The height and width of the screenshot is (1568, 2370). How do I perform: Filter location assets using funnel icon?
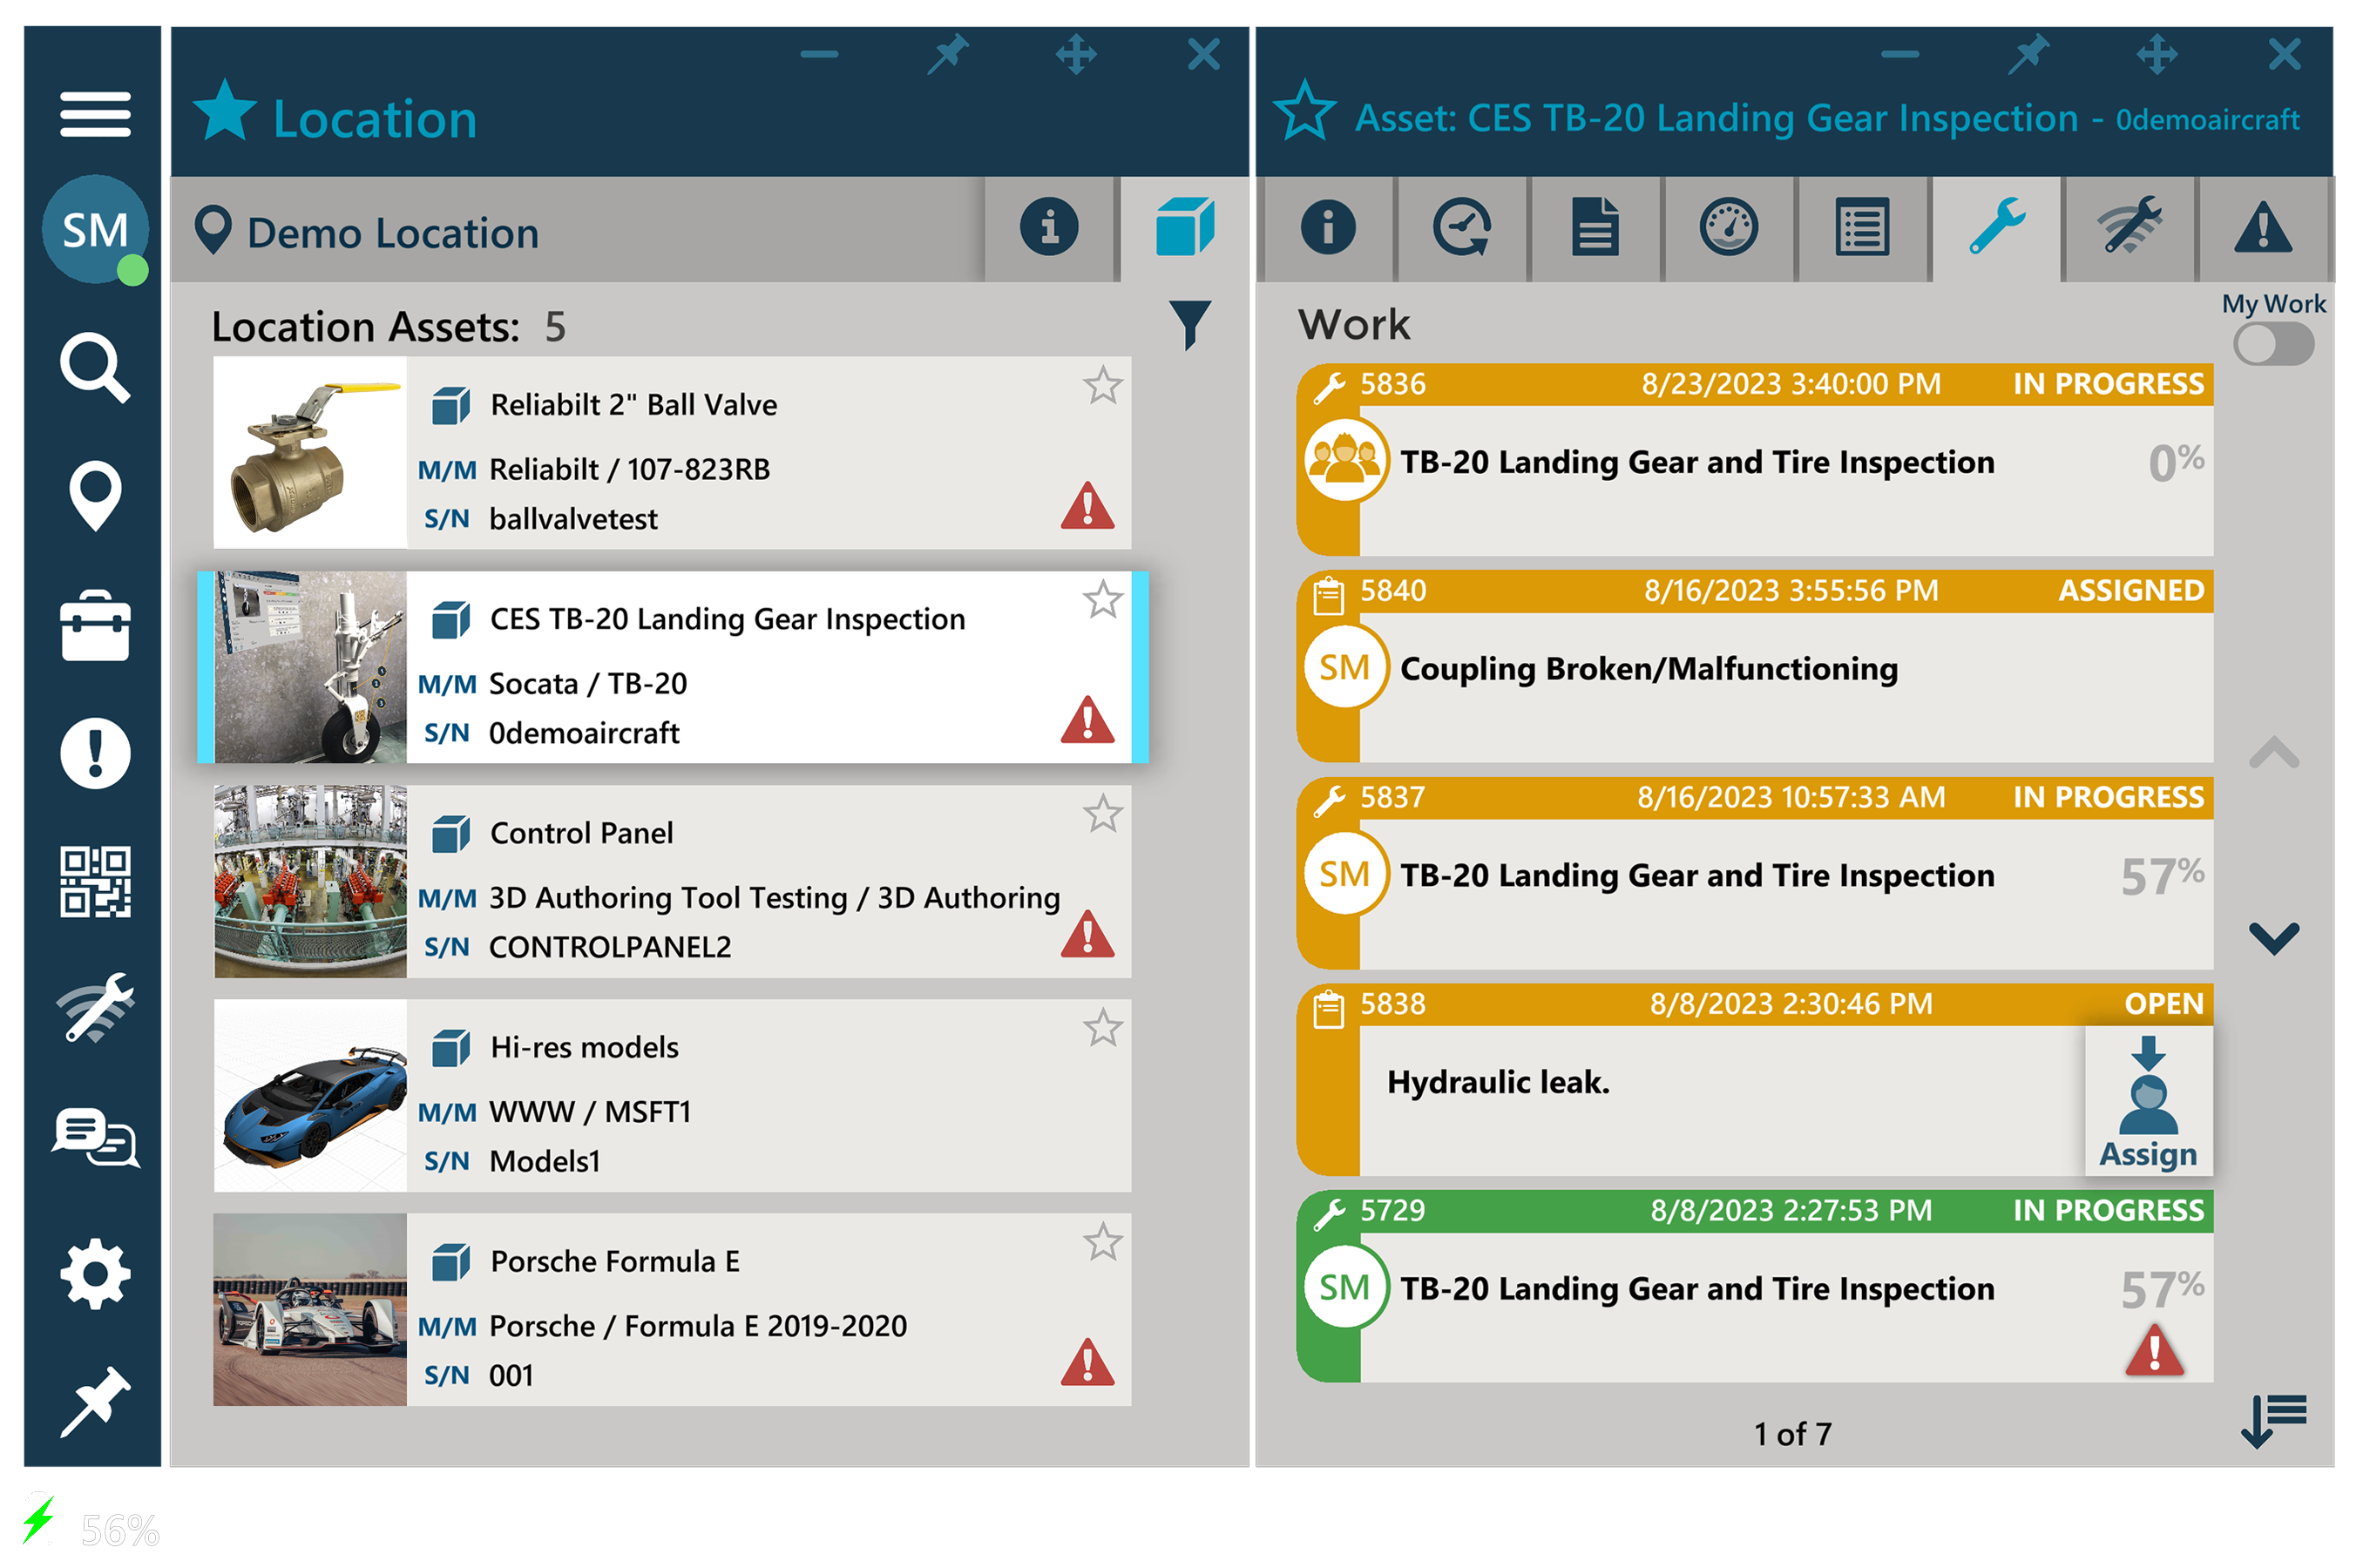1191,323
